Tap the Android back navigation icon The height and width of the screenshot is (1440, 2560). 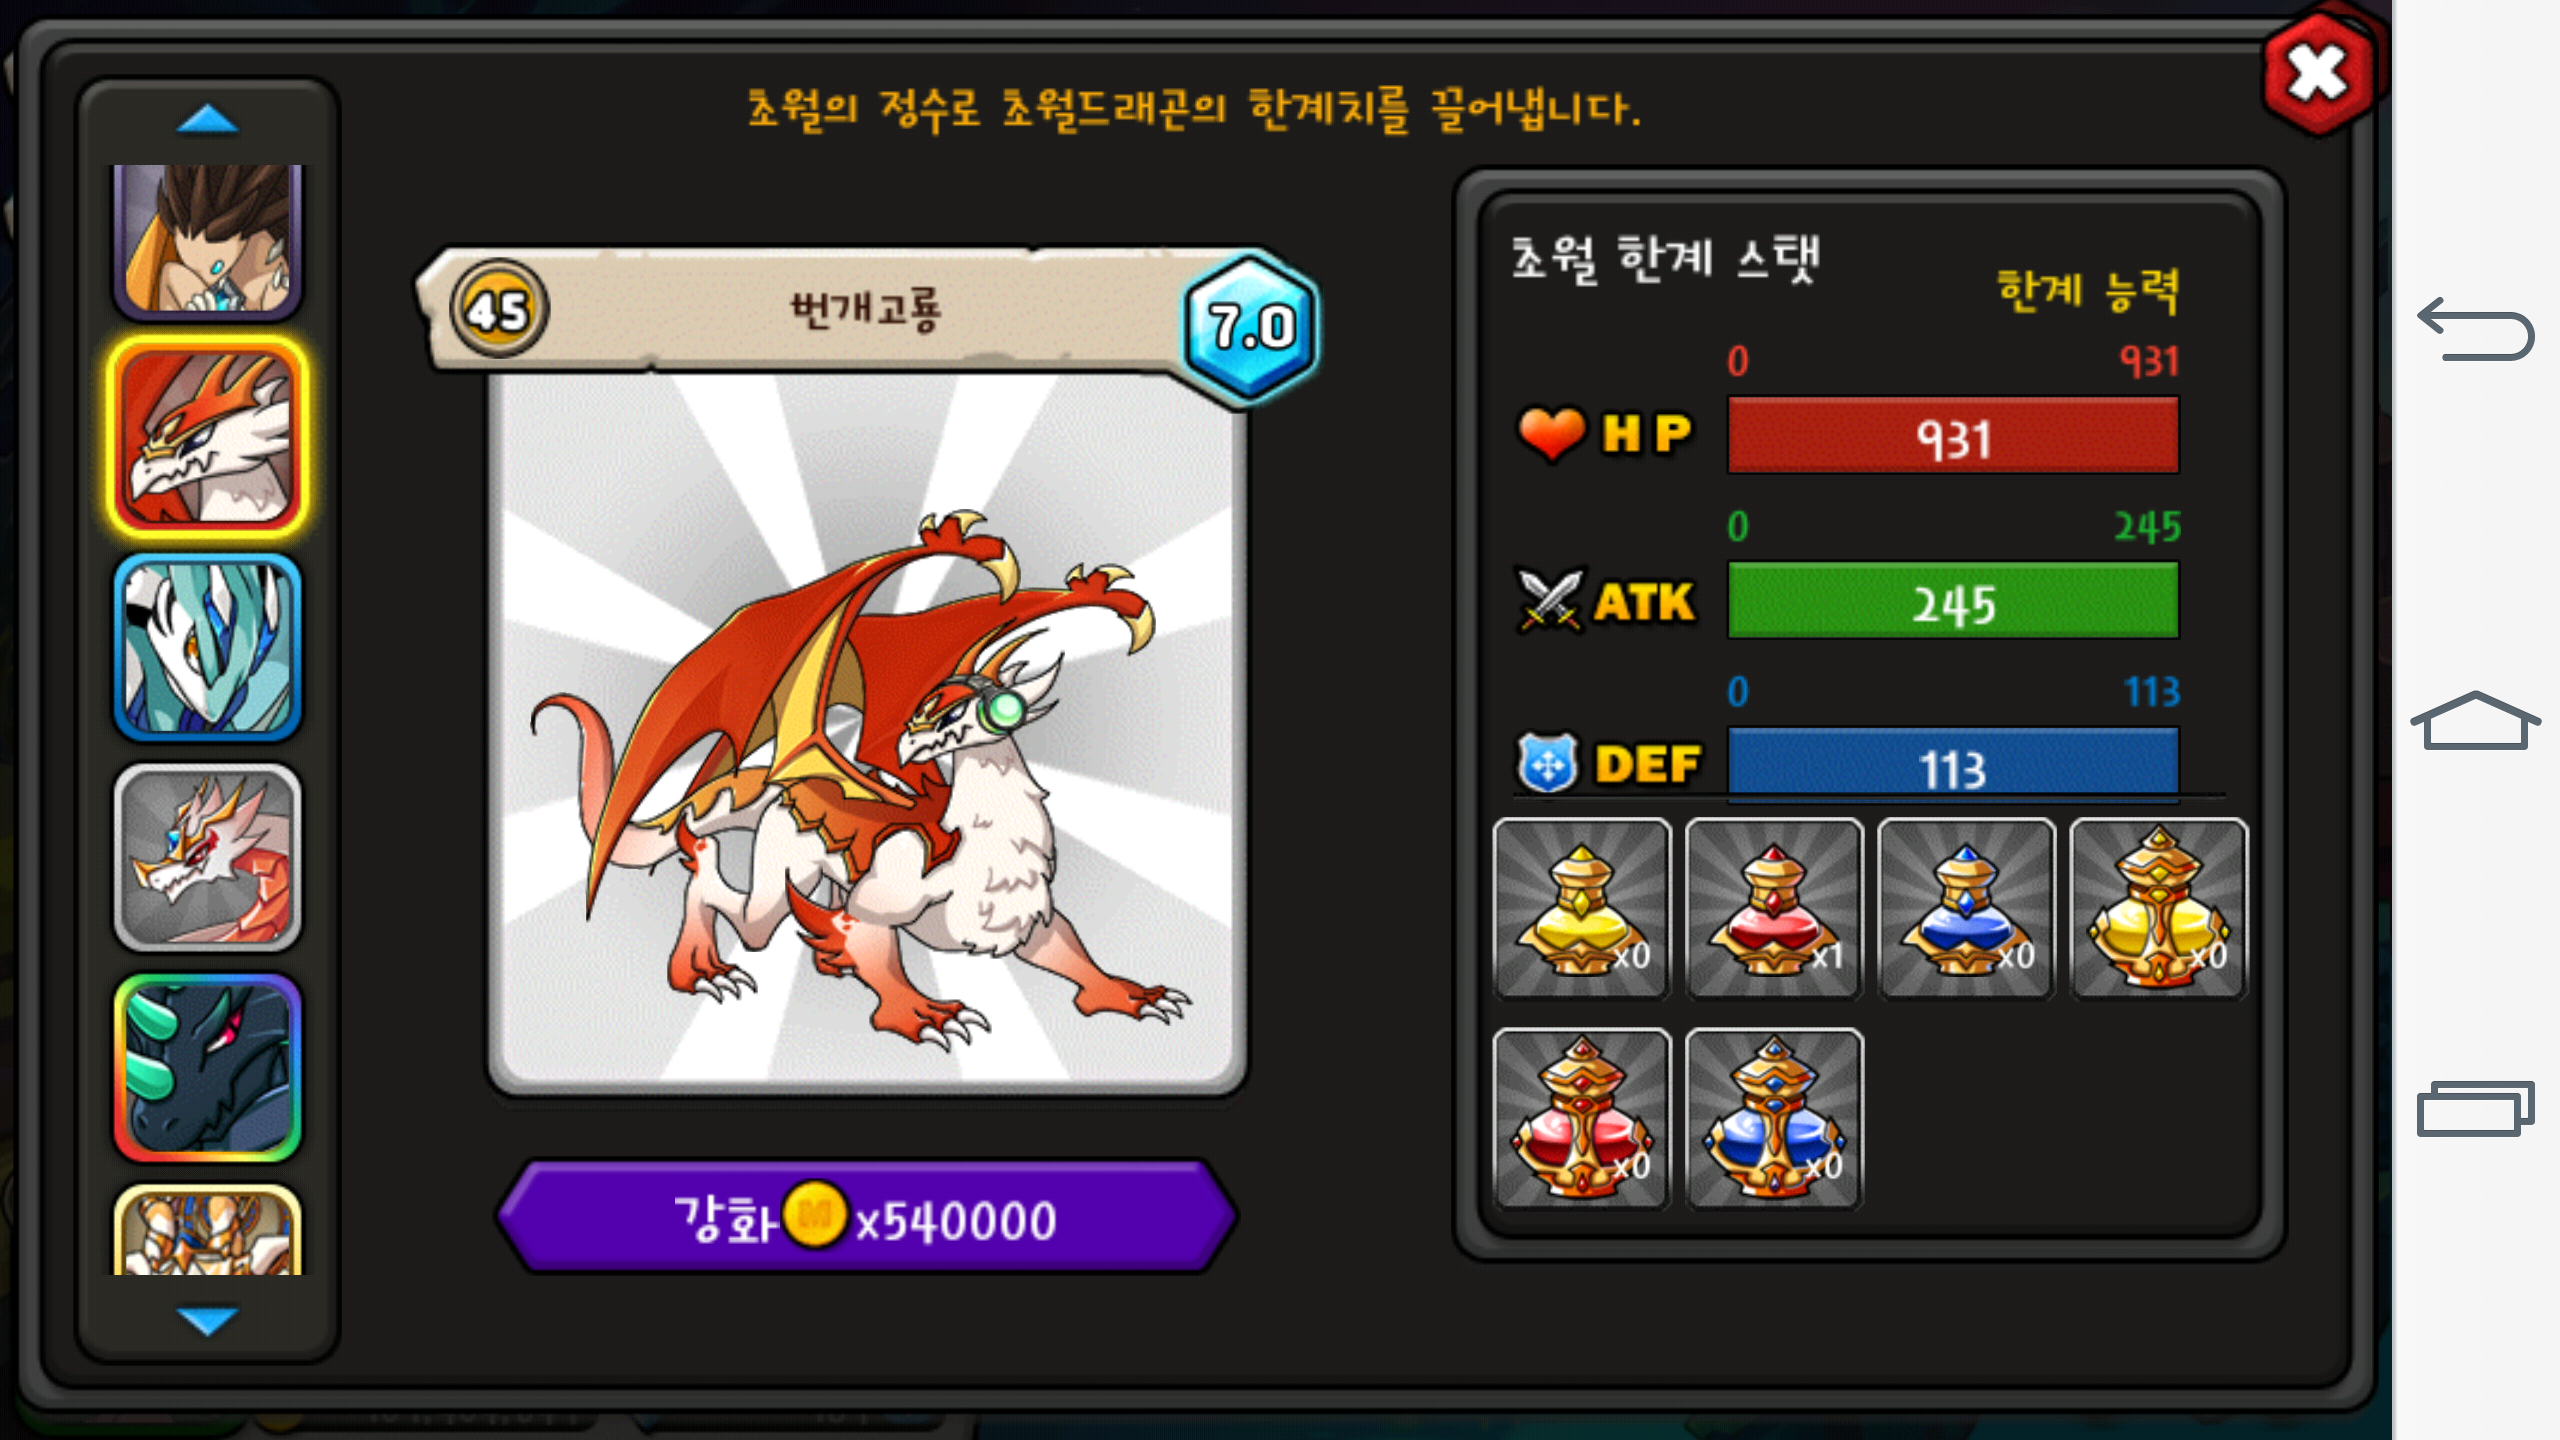pyautogui.click(x=2475, y=329)
